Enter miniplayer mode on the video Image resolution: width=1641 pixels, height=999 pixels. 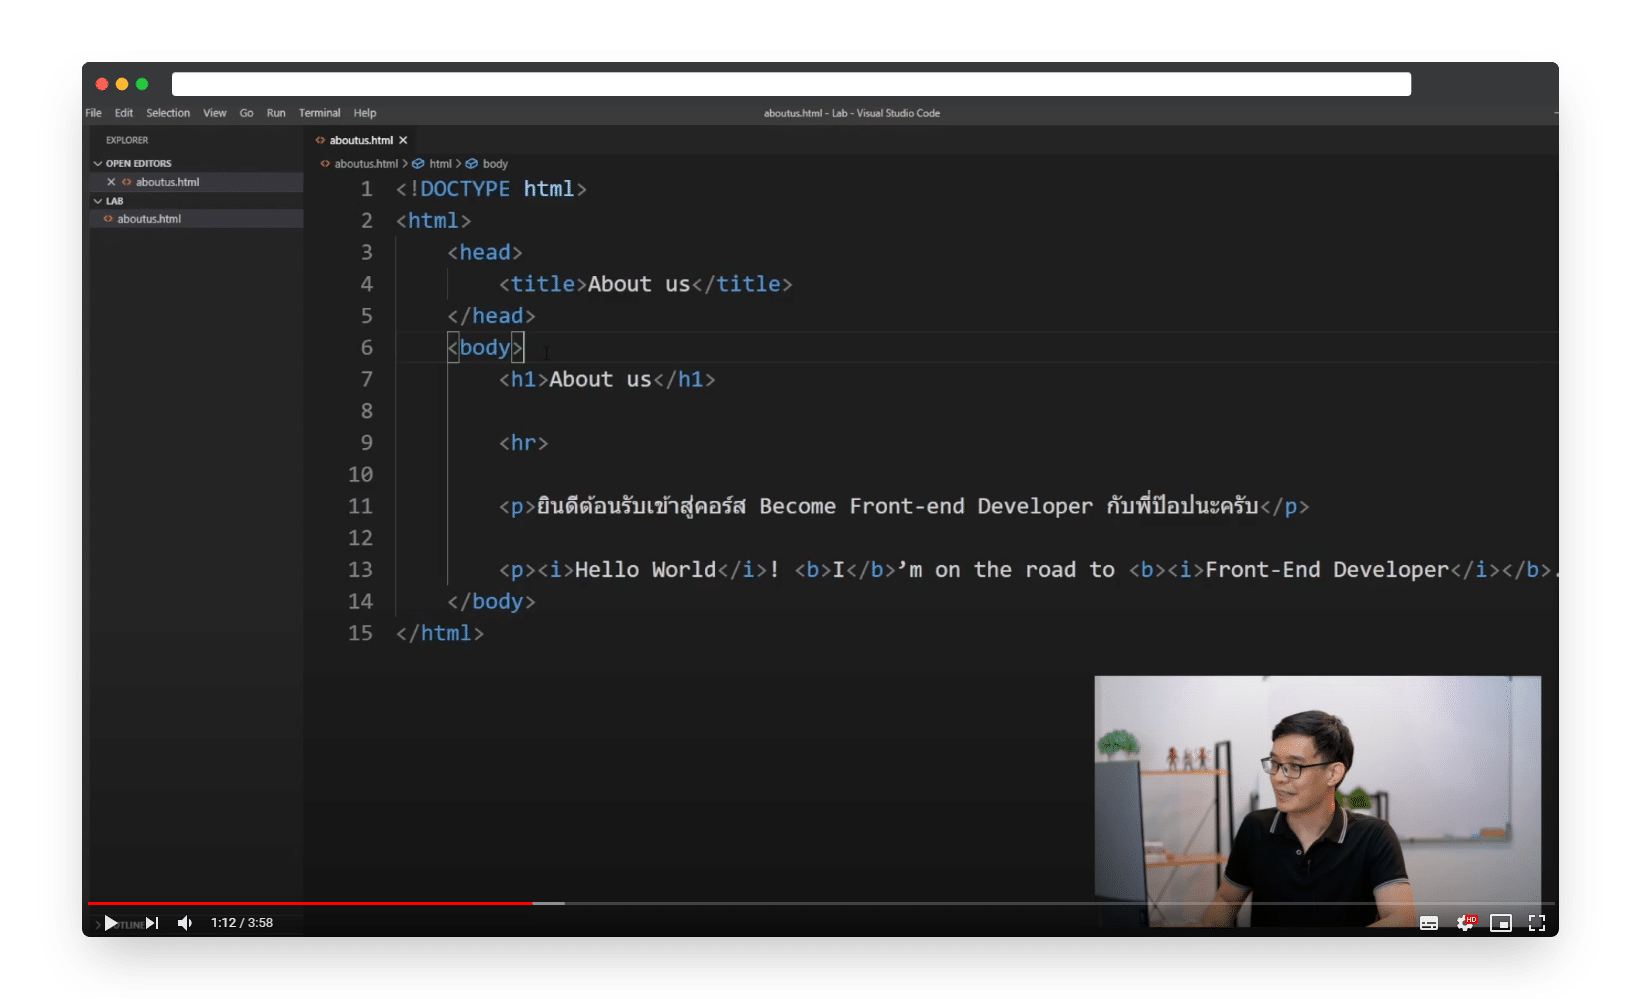[1501, 923]
